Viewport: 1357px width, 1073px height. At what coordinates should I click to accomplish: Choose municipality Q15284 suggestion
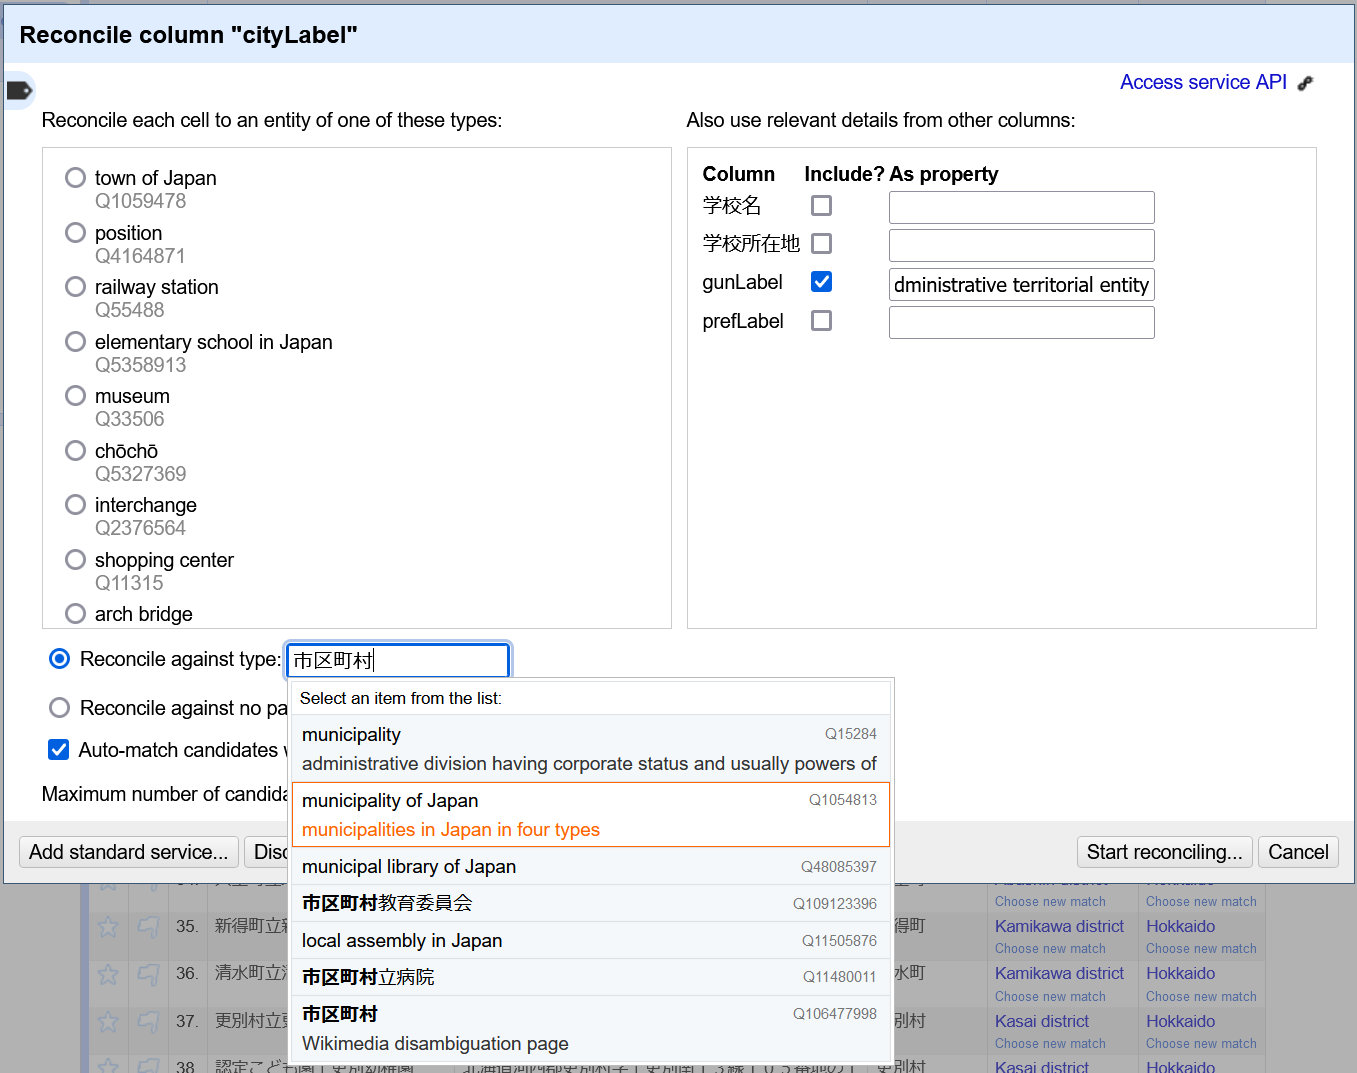pyautogui.click(x=590, y=749)
